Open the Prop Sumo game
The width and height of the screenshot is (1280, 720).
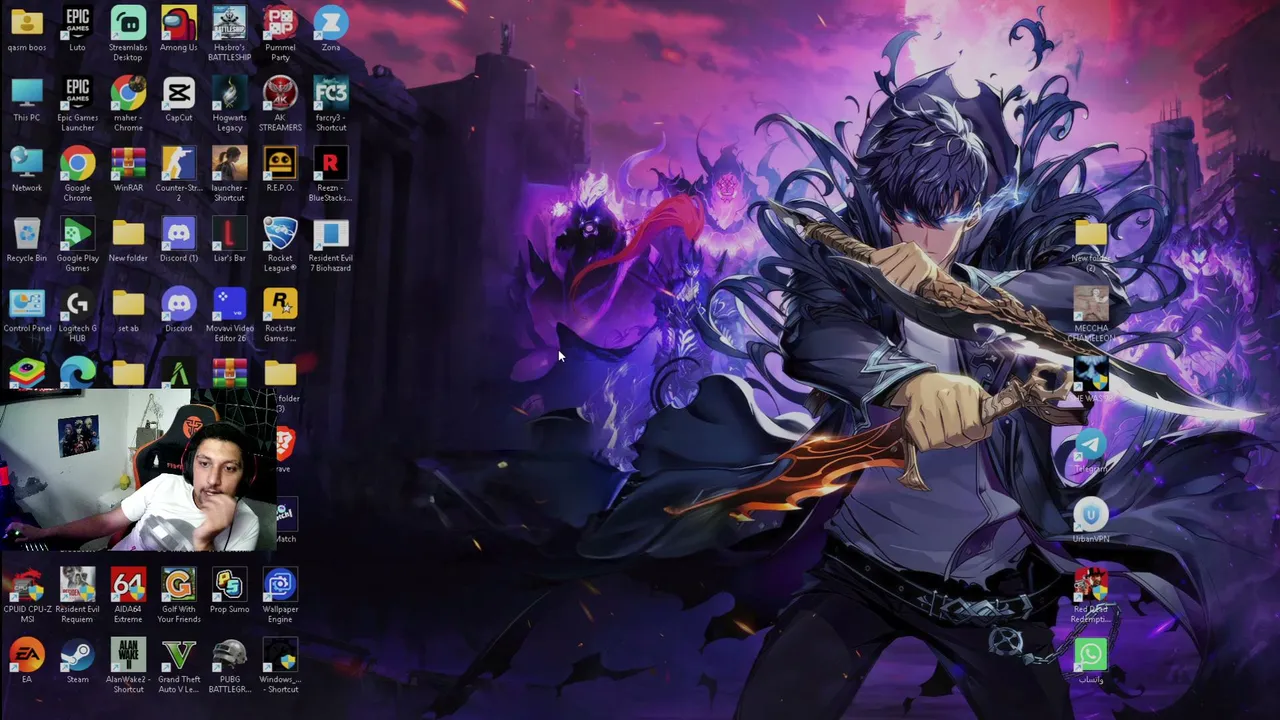click(x=229, y=591)
